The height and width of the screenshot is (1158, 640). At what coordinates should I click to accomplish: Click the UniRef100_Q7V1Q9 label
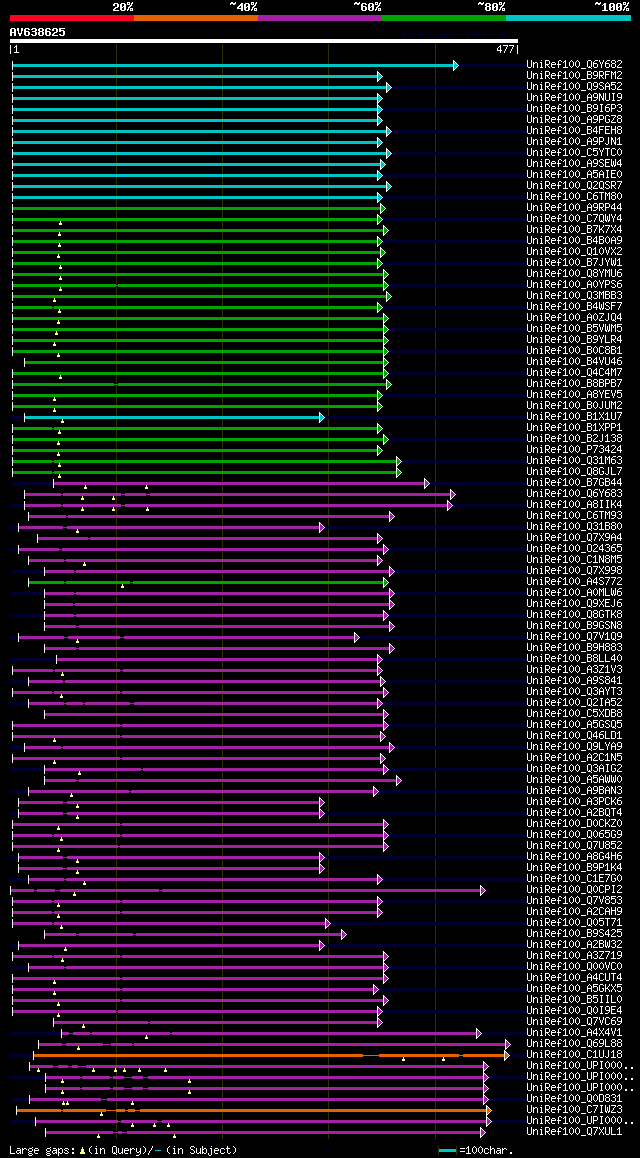pos(574,637)
